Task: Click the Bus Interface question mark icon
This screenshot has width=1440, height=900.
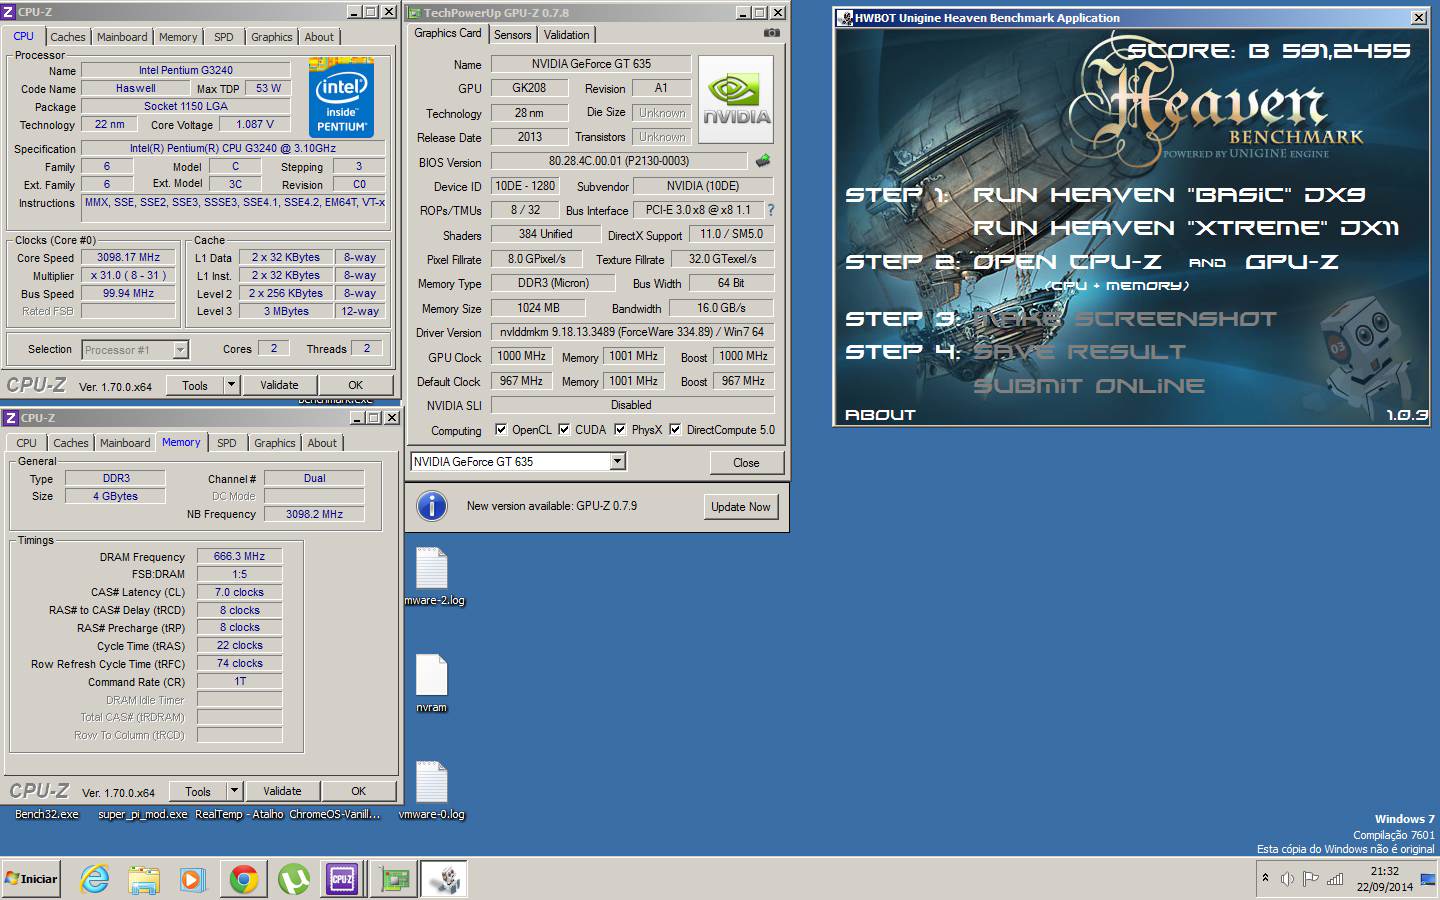Action: click(771, 210)
